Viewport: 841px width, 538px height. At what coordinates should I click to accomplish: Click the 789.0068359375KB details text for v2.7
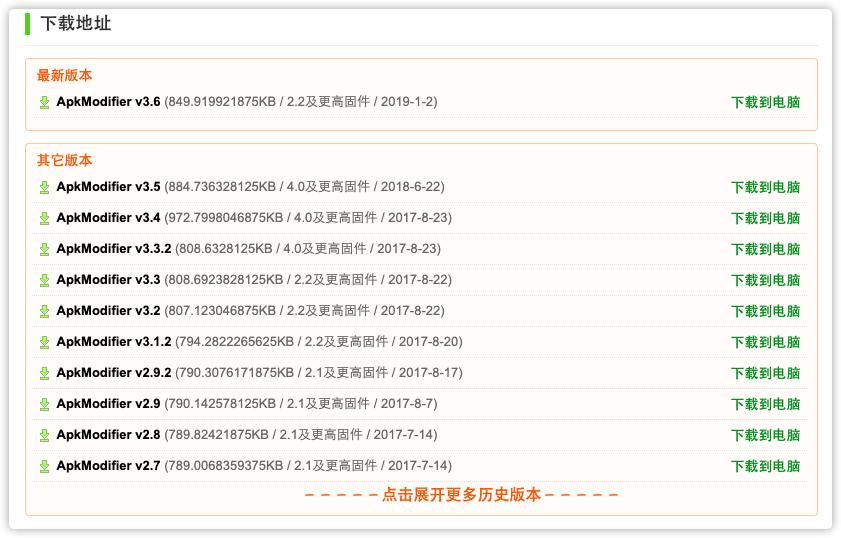(x=308, y=466)
